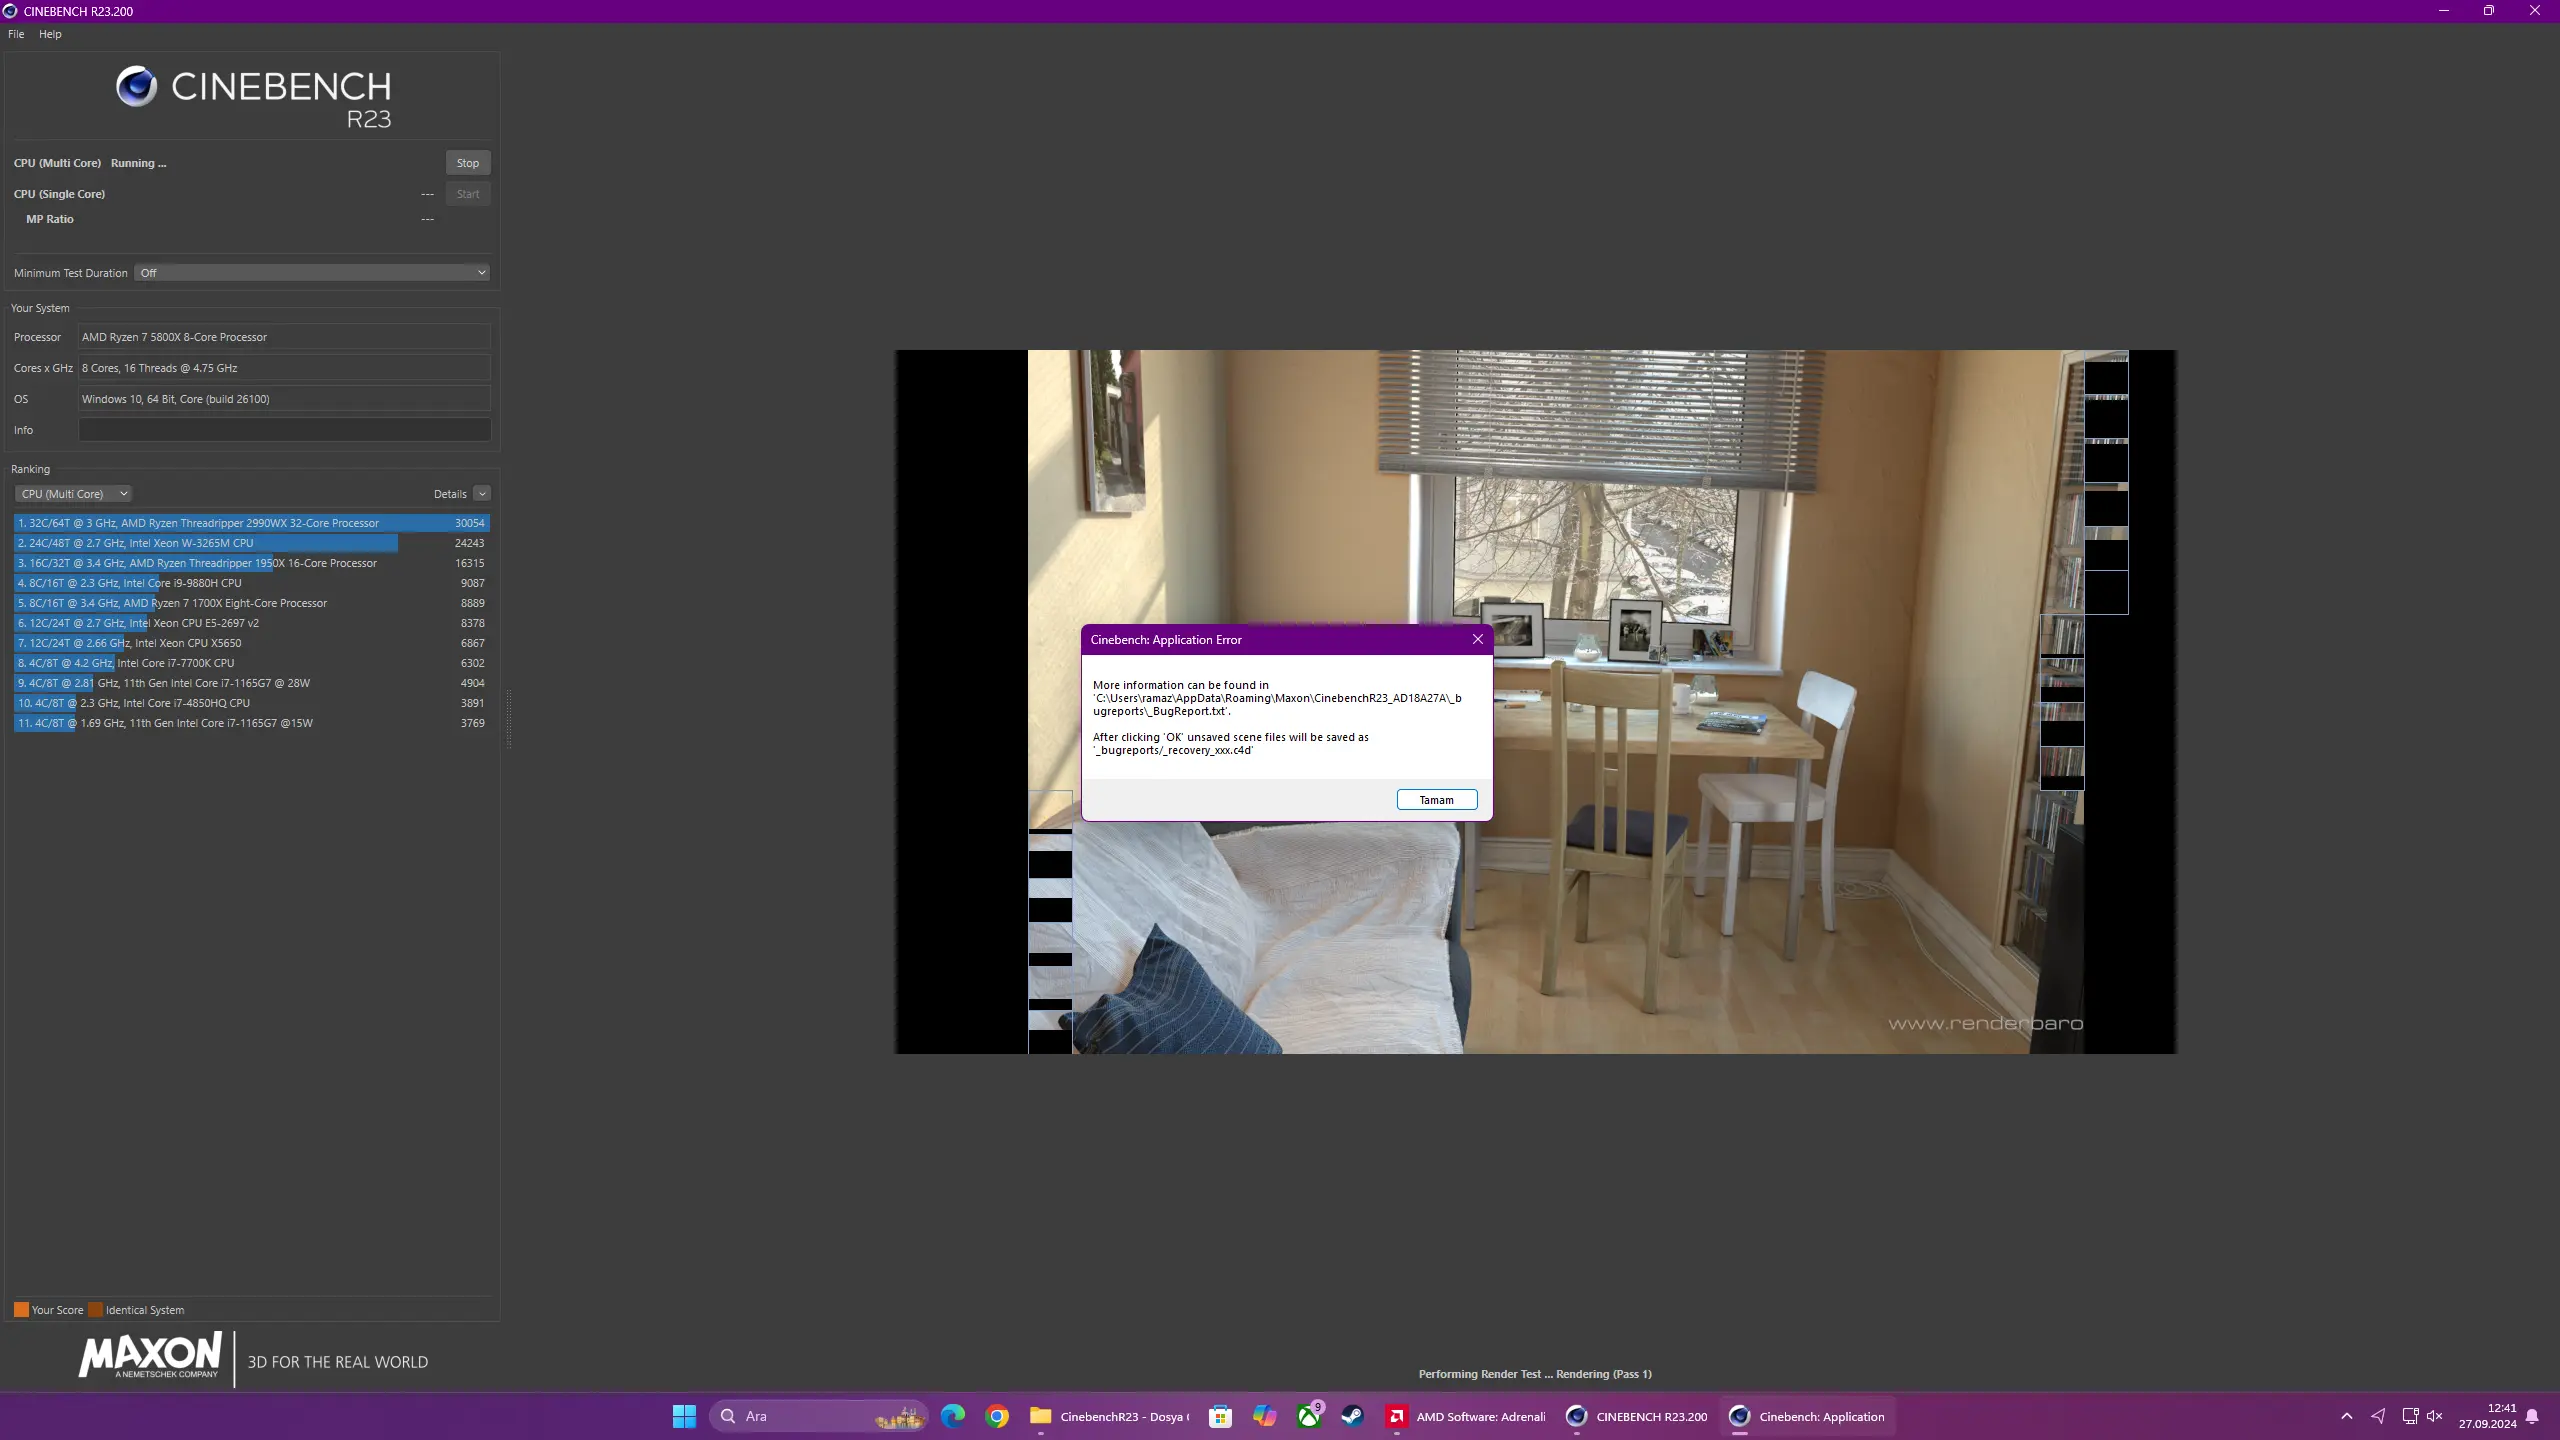The image size is (2560, 1440).
Task: Select the Intel Xeon X5650 row
Action: pos(252,643)
